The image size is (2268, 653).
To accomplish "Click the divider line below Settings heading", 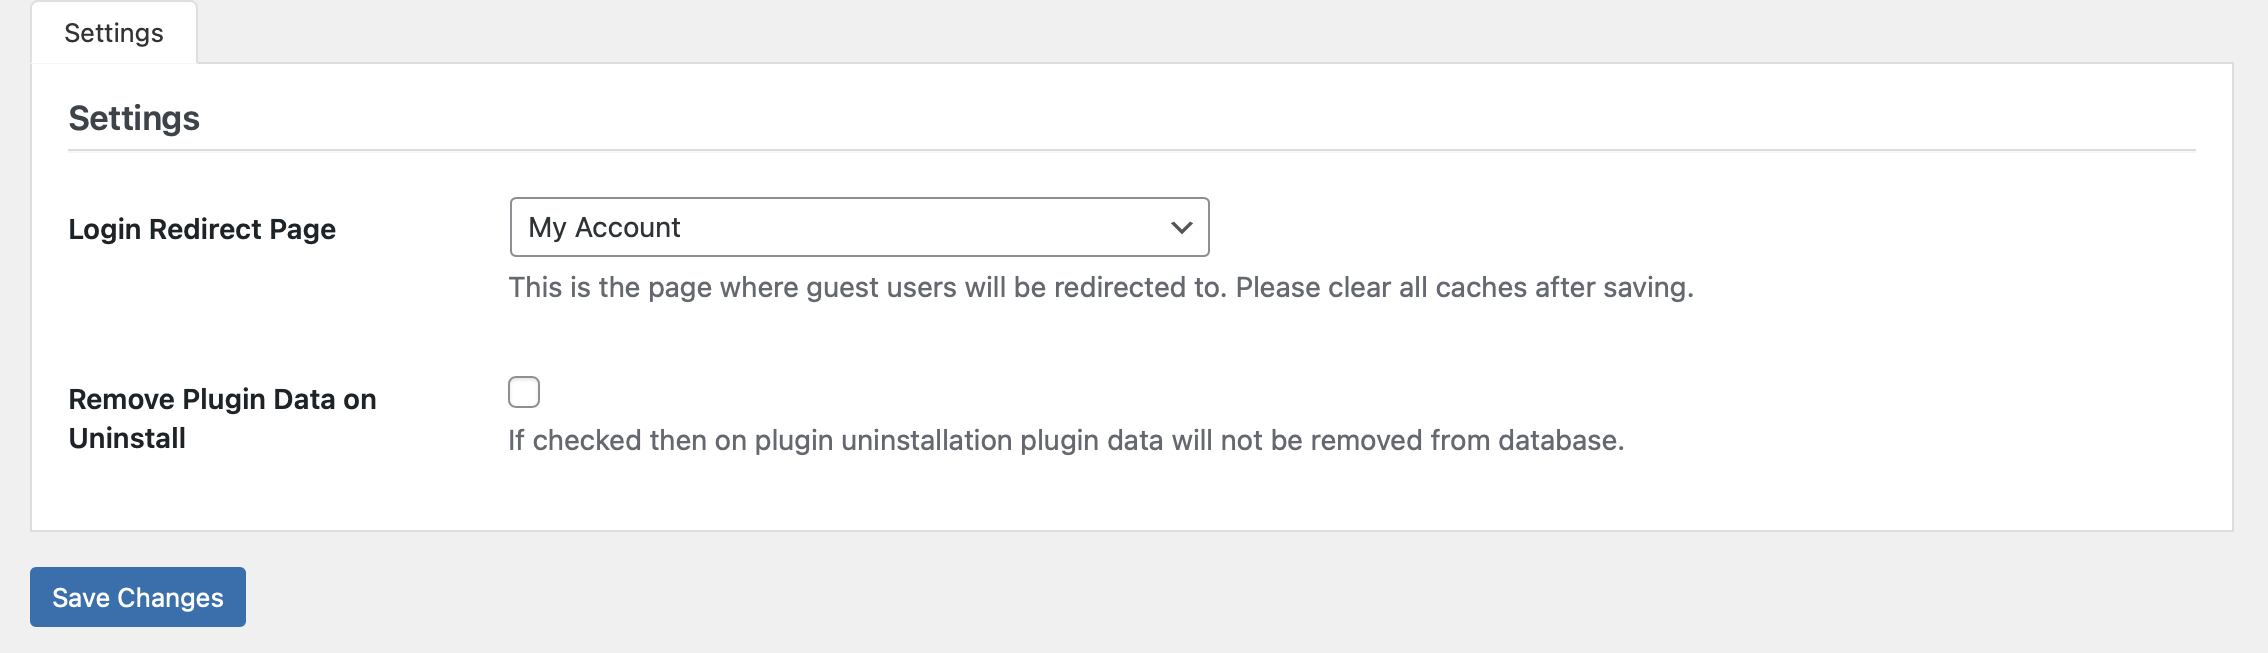I will point(1132,151).
